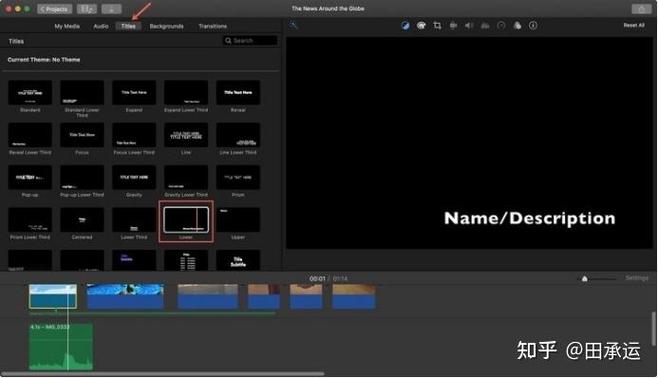Viewport: 658px width, 378px height.
Task: Click the Name/Description text in the viewer
Action: (x=530, y=218)
